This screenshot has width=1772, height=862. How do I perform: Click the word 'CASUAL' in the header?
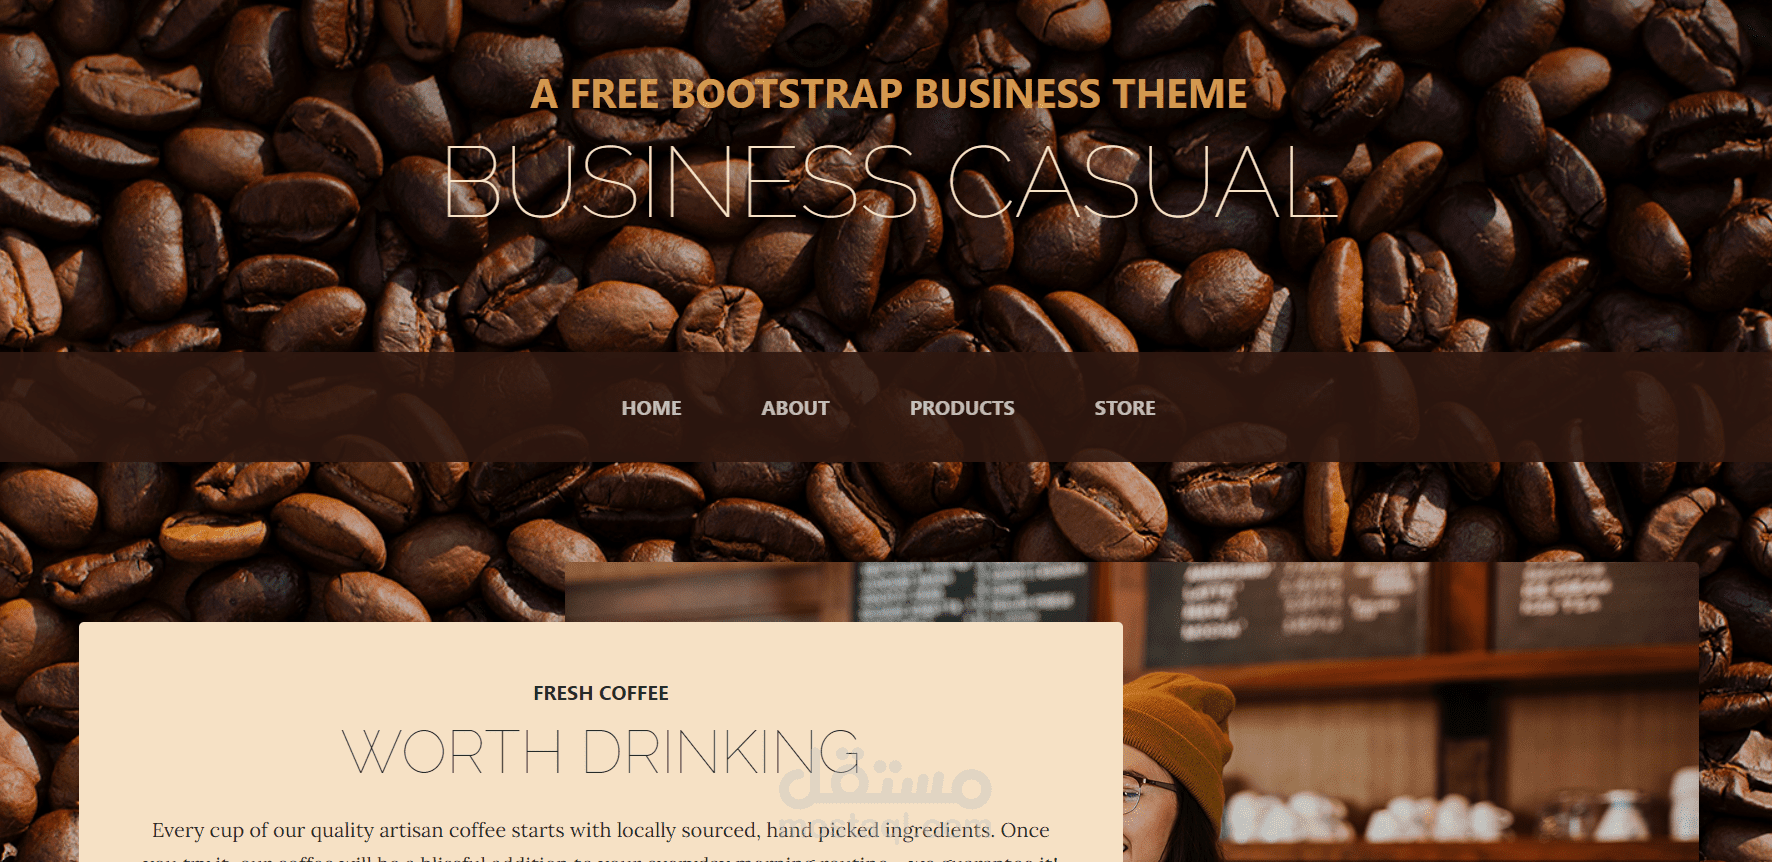pos(1143,182)
